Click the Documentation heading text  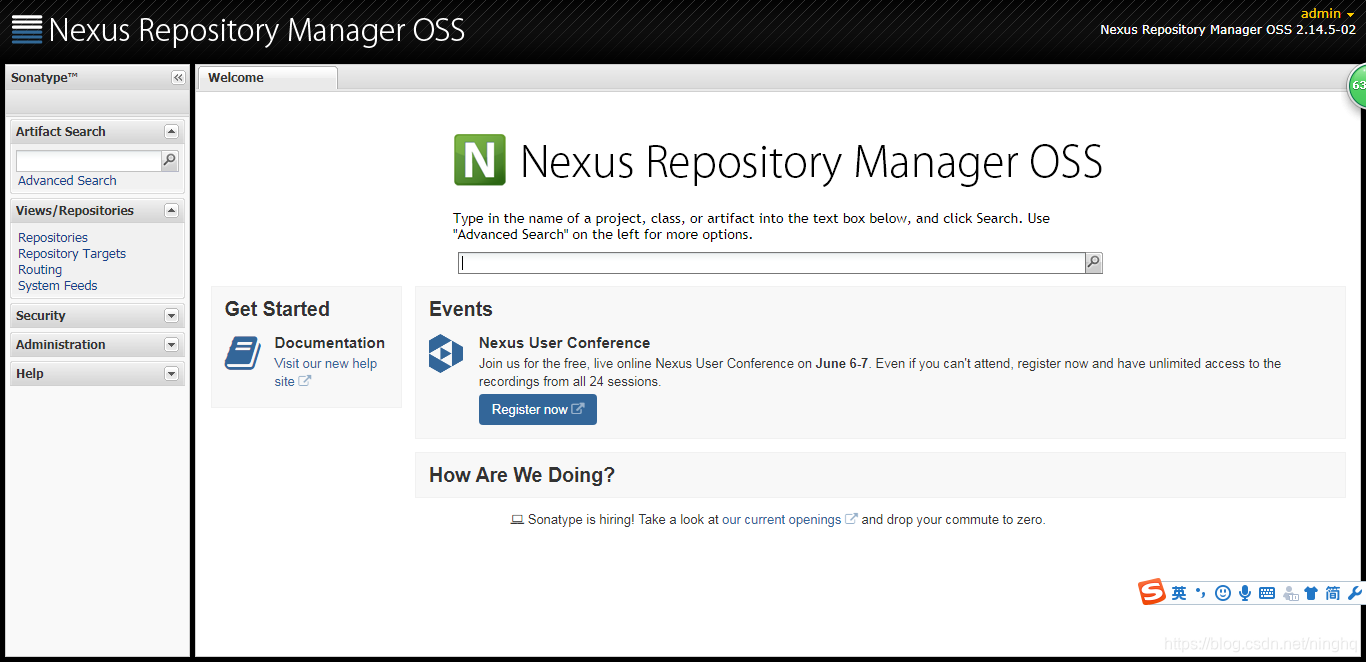(330, 343)
